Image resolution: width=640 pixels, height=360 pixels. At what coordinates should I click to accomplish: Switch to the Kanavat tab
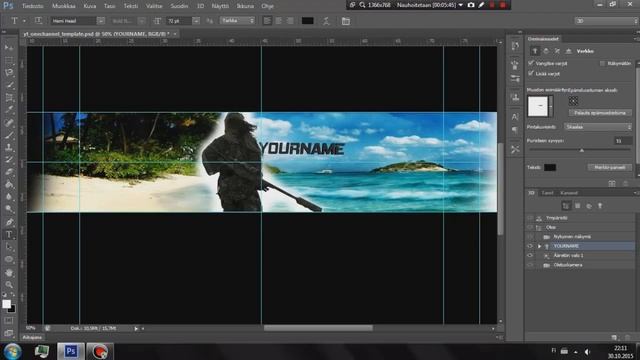tap(569, 193)
